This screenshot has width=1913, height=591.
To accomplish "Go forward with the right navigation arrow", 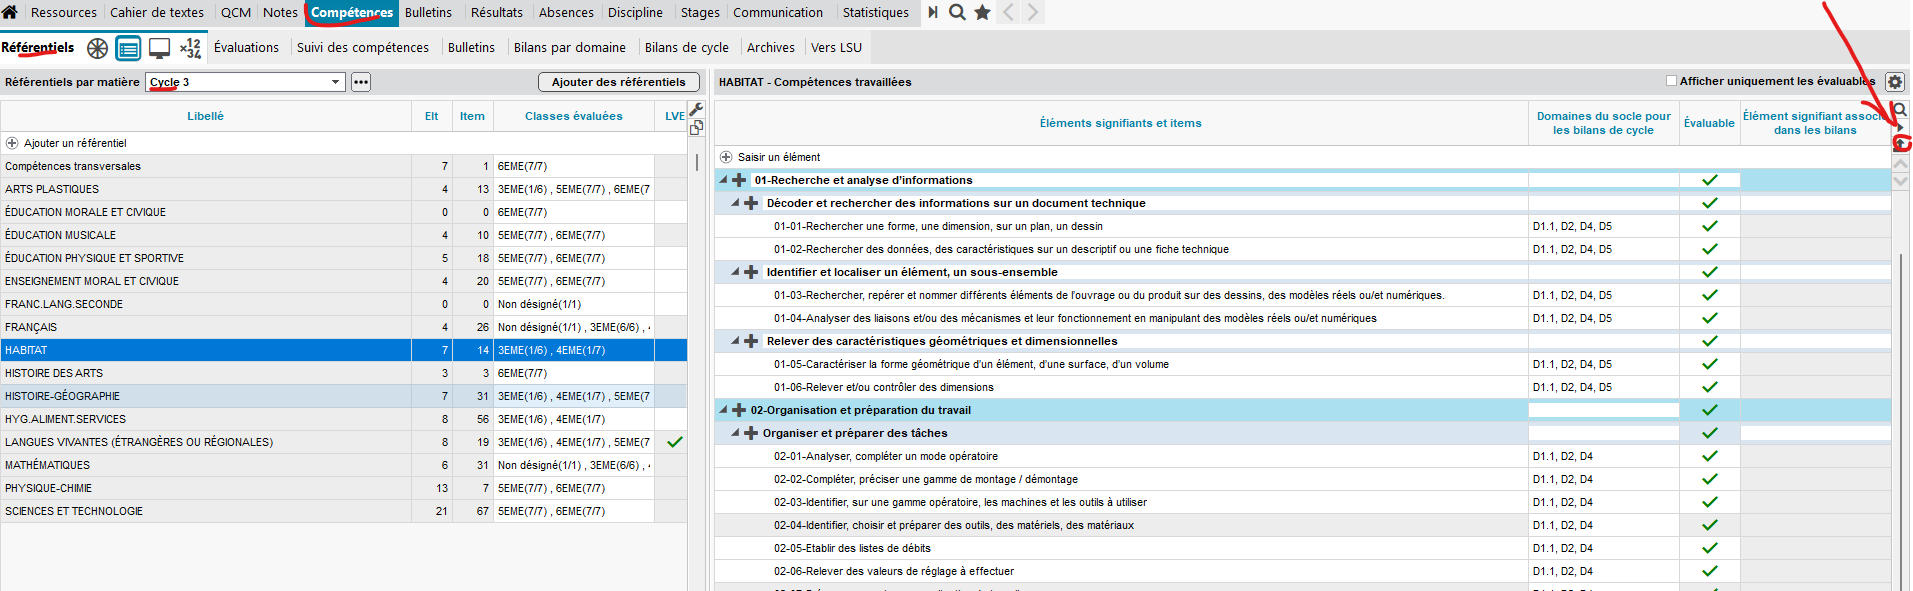I will [1033, 12].
